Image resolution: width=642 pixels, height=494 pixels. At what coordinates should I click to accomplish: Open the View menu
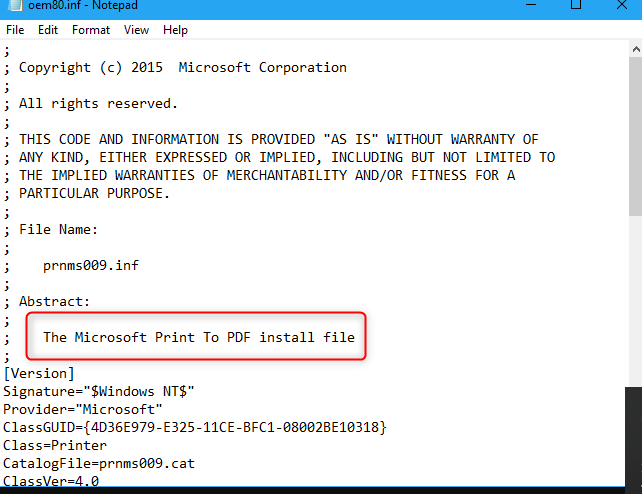pyautogui.click(x=136, y=30)
